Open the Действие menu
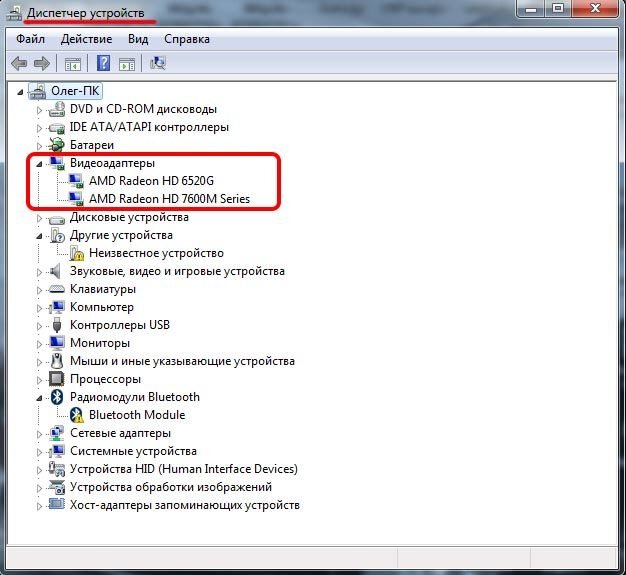This screenshot has height=575, width=626. tap(87, 39)
